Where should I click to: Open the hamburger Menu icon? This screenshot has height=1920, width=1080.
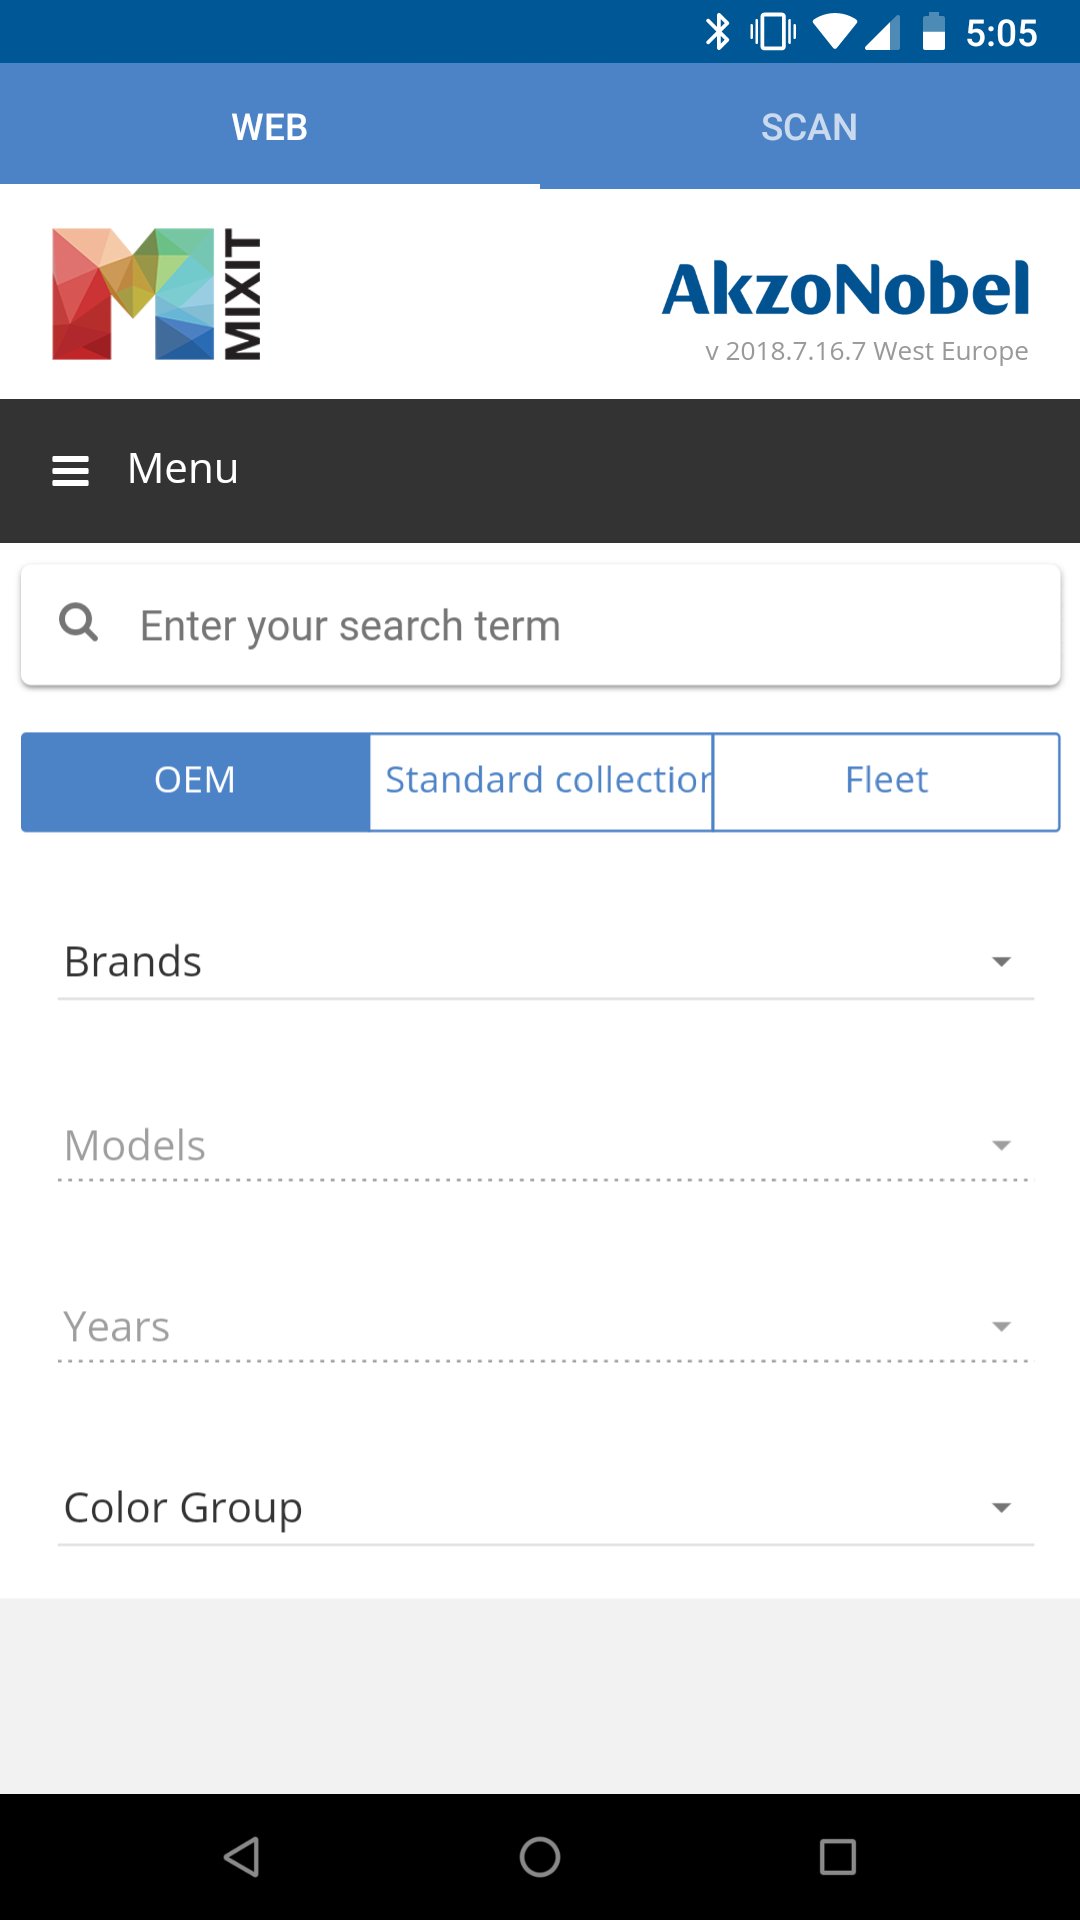coord(70,470)
